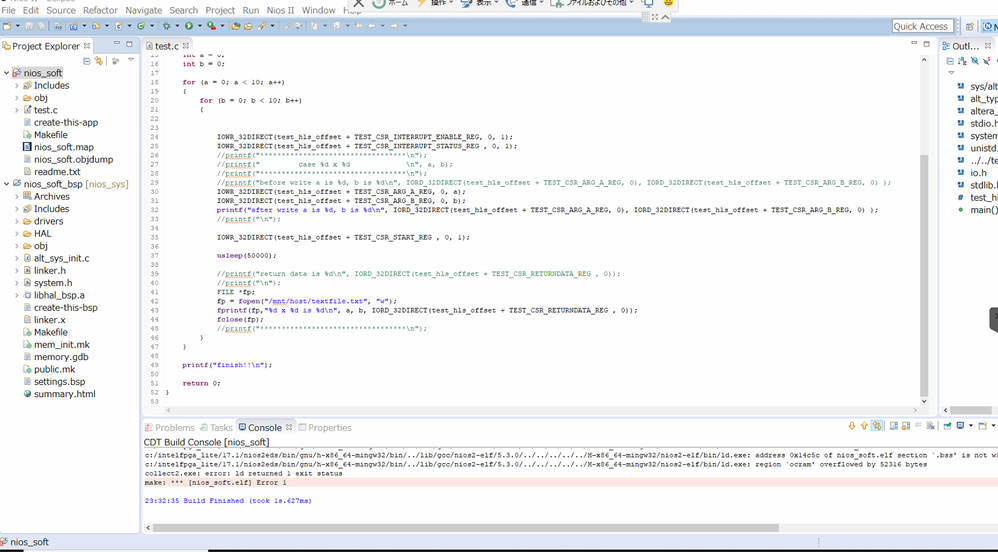Click the green Run button in toolbar
The image size is (998, 552).
pyautogui.click(x=187, y=26)
